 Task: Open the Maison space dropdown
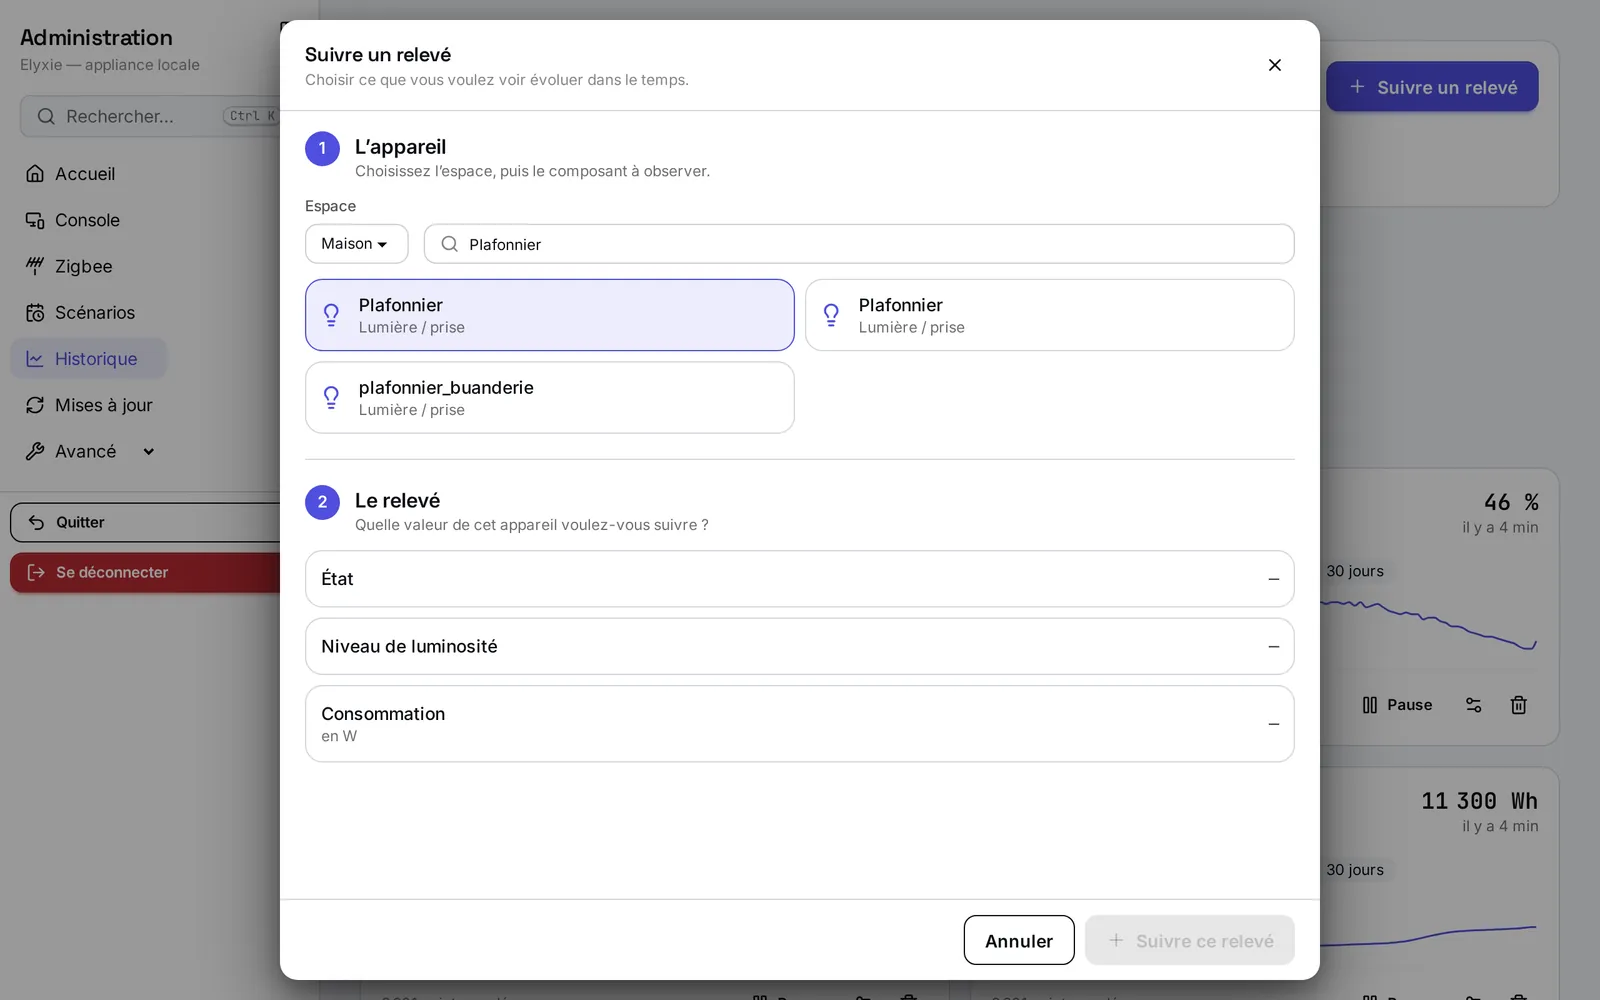pyautogui.click(x=356, y=244)
